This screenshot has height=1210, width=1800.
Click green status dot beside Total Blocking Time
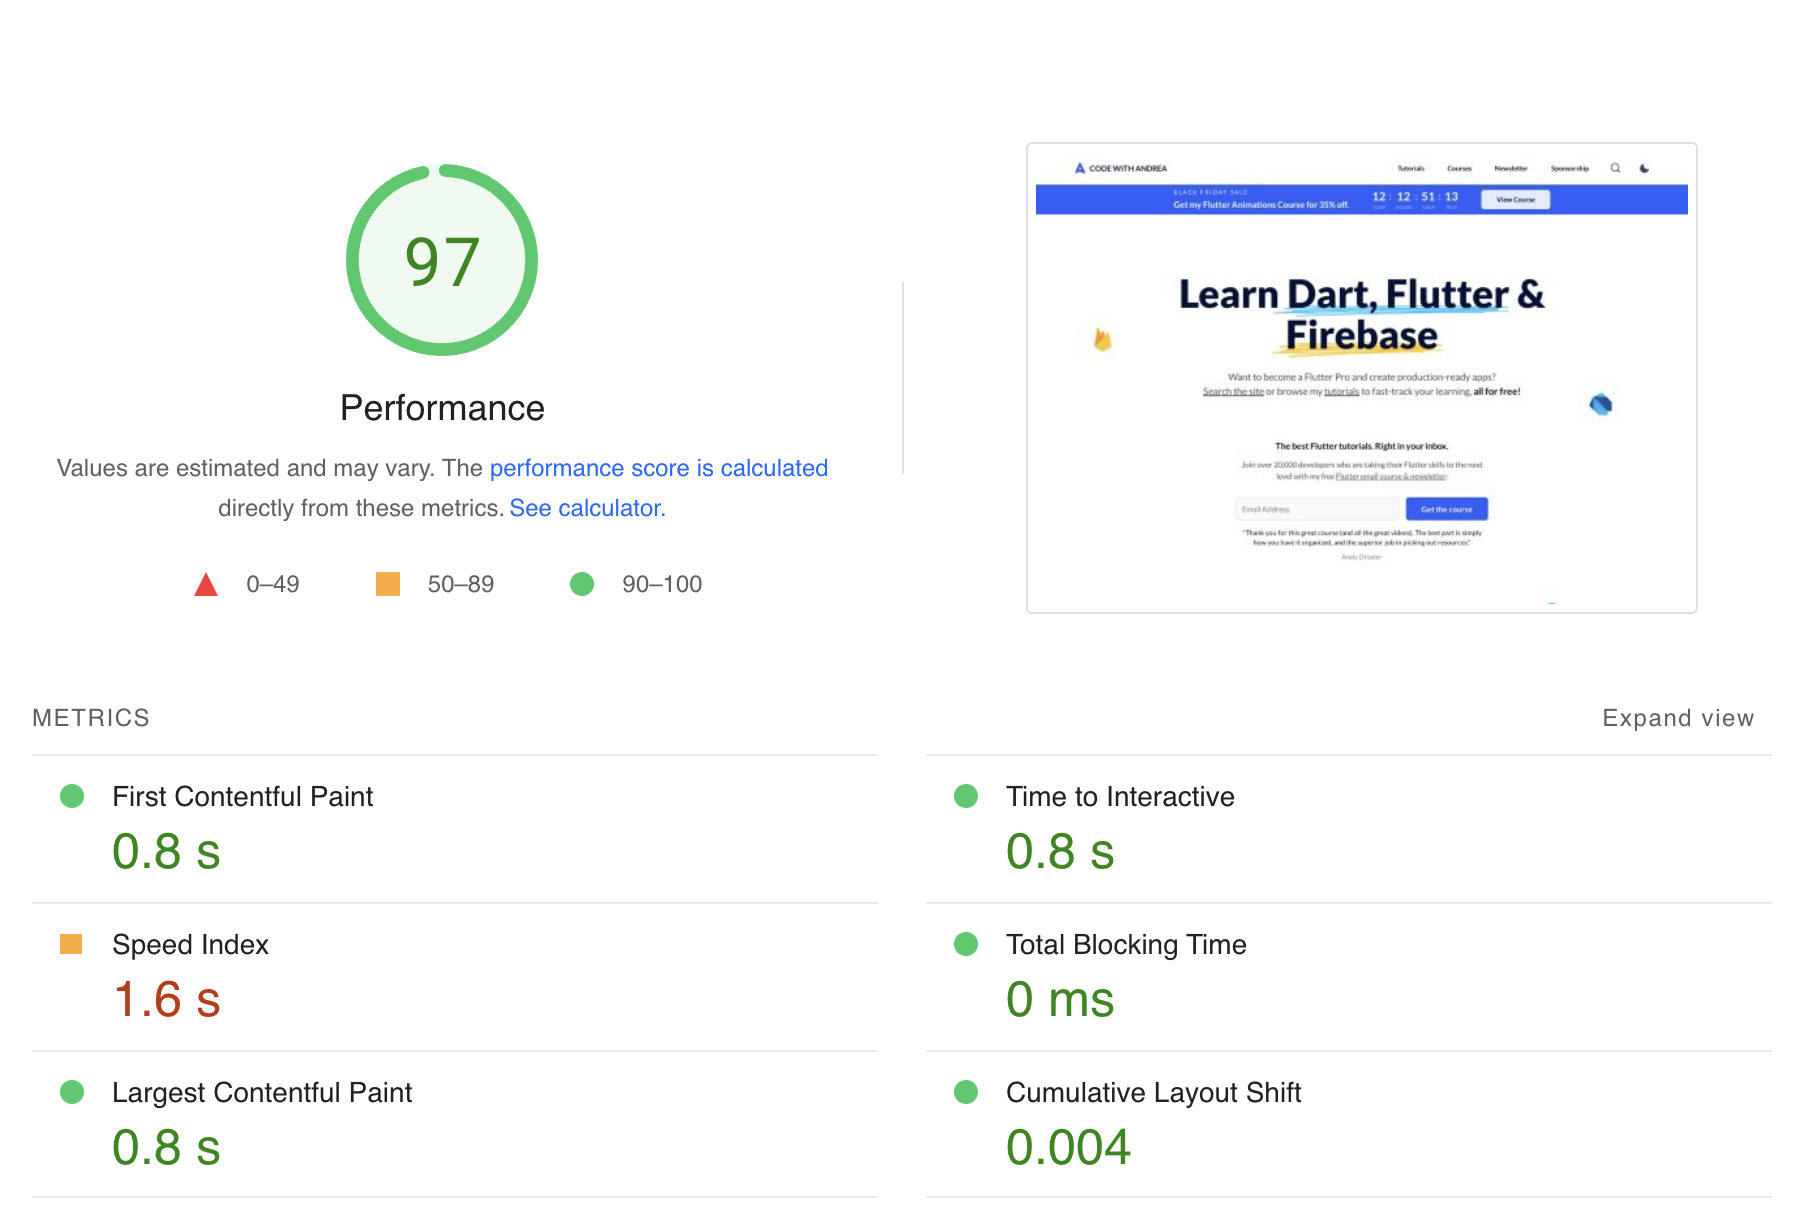pyautogui.click(x=966, y=944)
